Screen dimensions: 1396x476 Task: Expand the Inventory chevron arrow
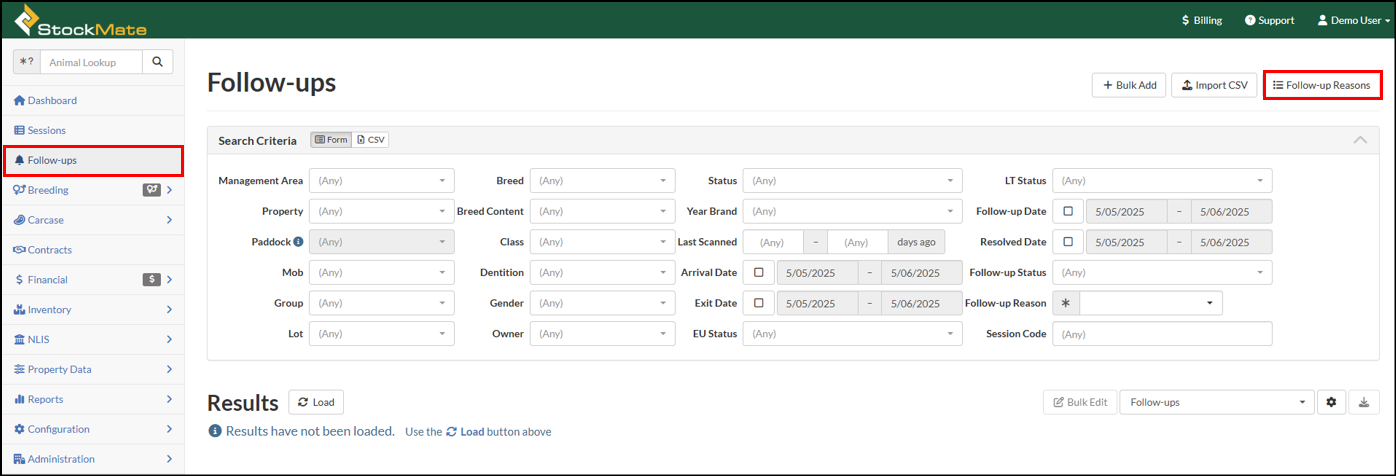point(170,310)
